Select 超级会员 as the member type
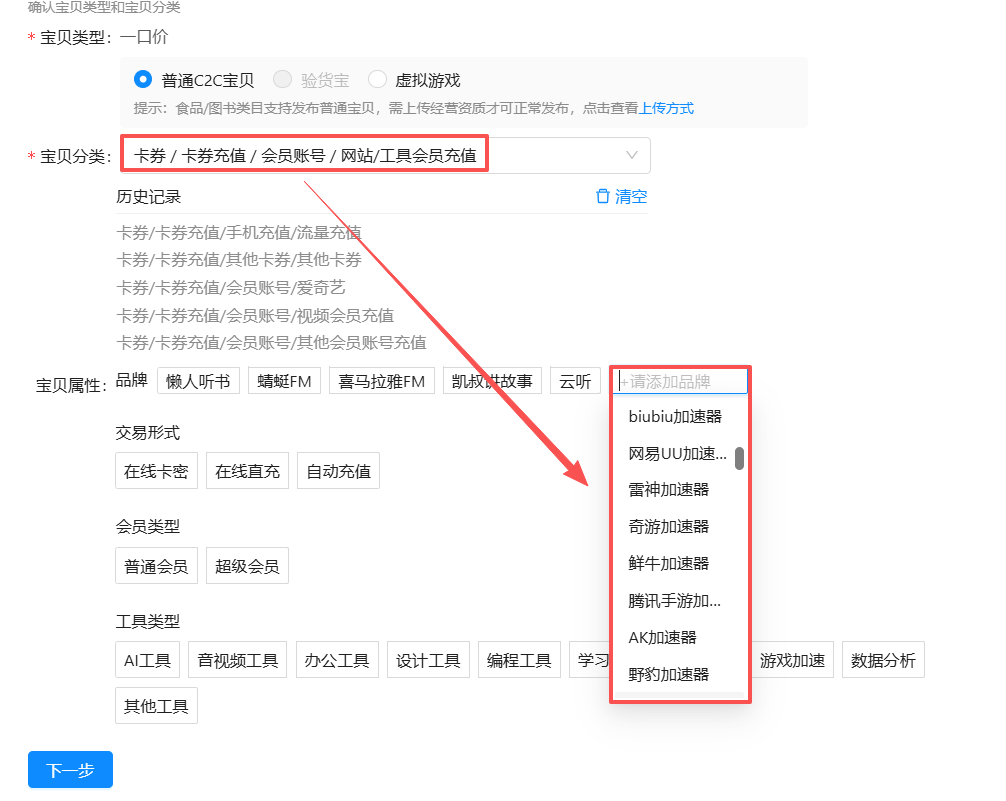This screenshot has height=801, width=1006. pos(246,565)
